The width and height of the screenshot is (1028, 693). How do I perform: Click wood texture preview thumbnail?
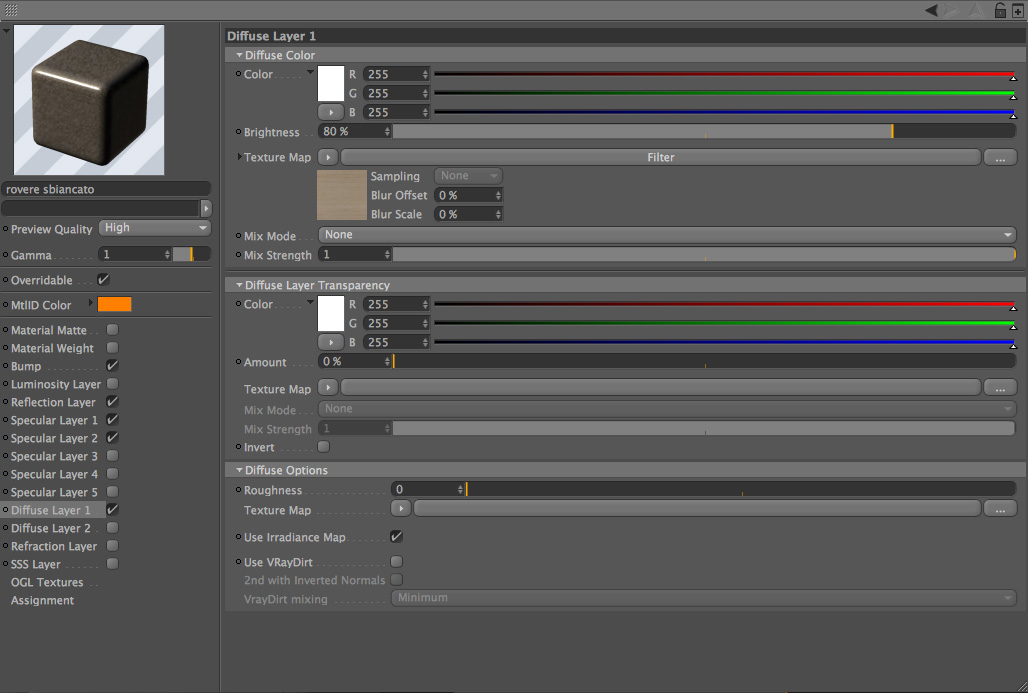coord(342,195)
